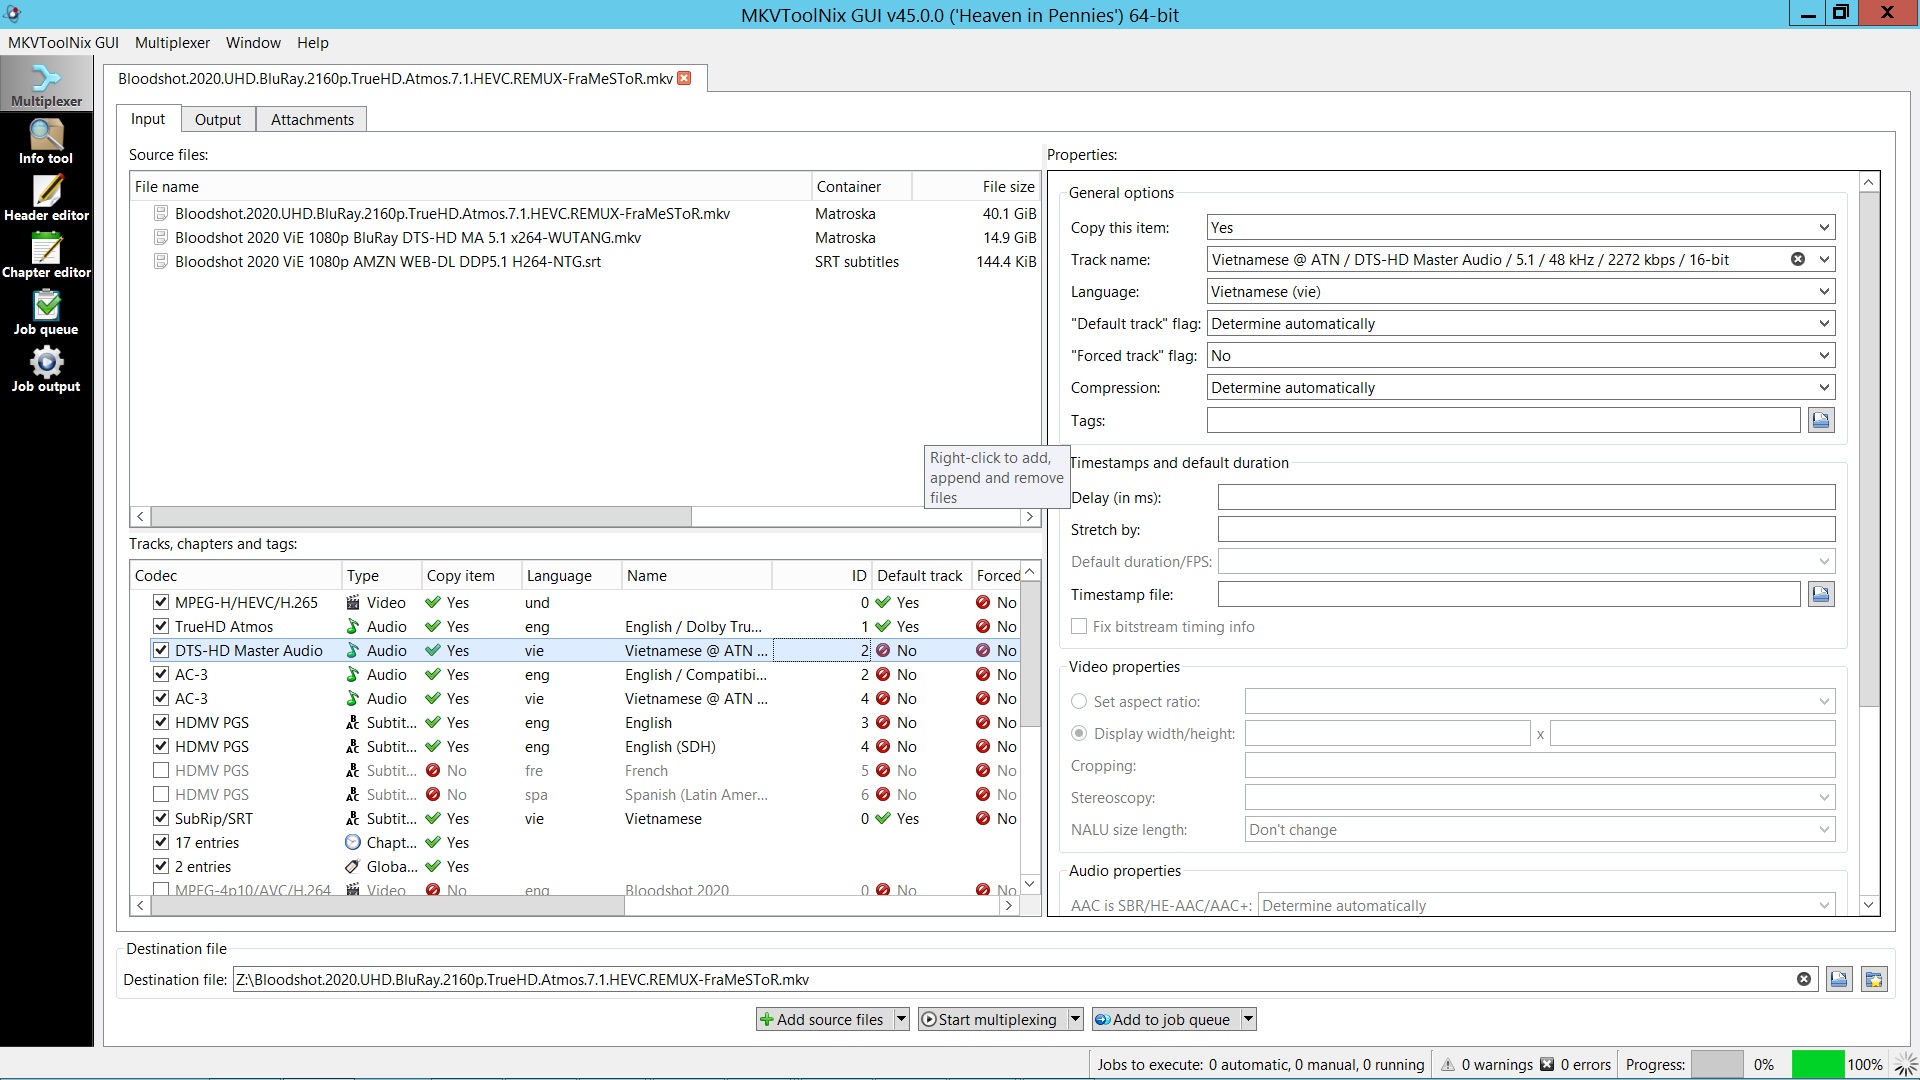Click the chapters icon for 17 entries row
Image resolution: width=1920 pixels, height=1080 pixels.
coord(353,842)
